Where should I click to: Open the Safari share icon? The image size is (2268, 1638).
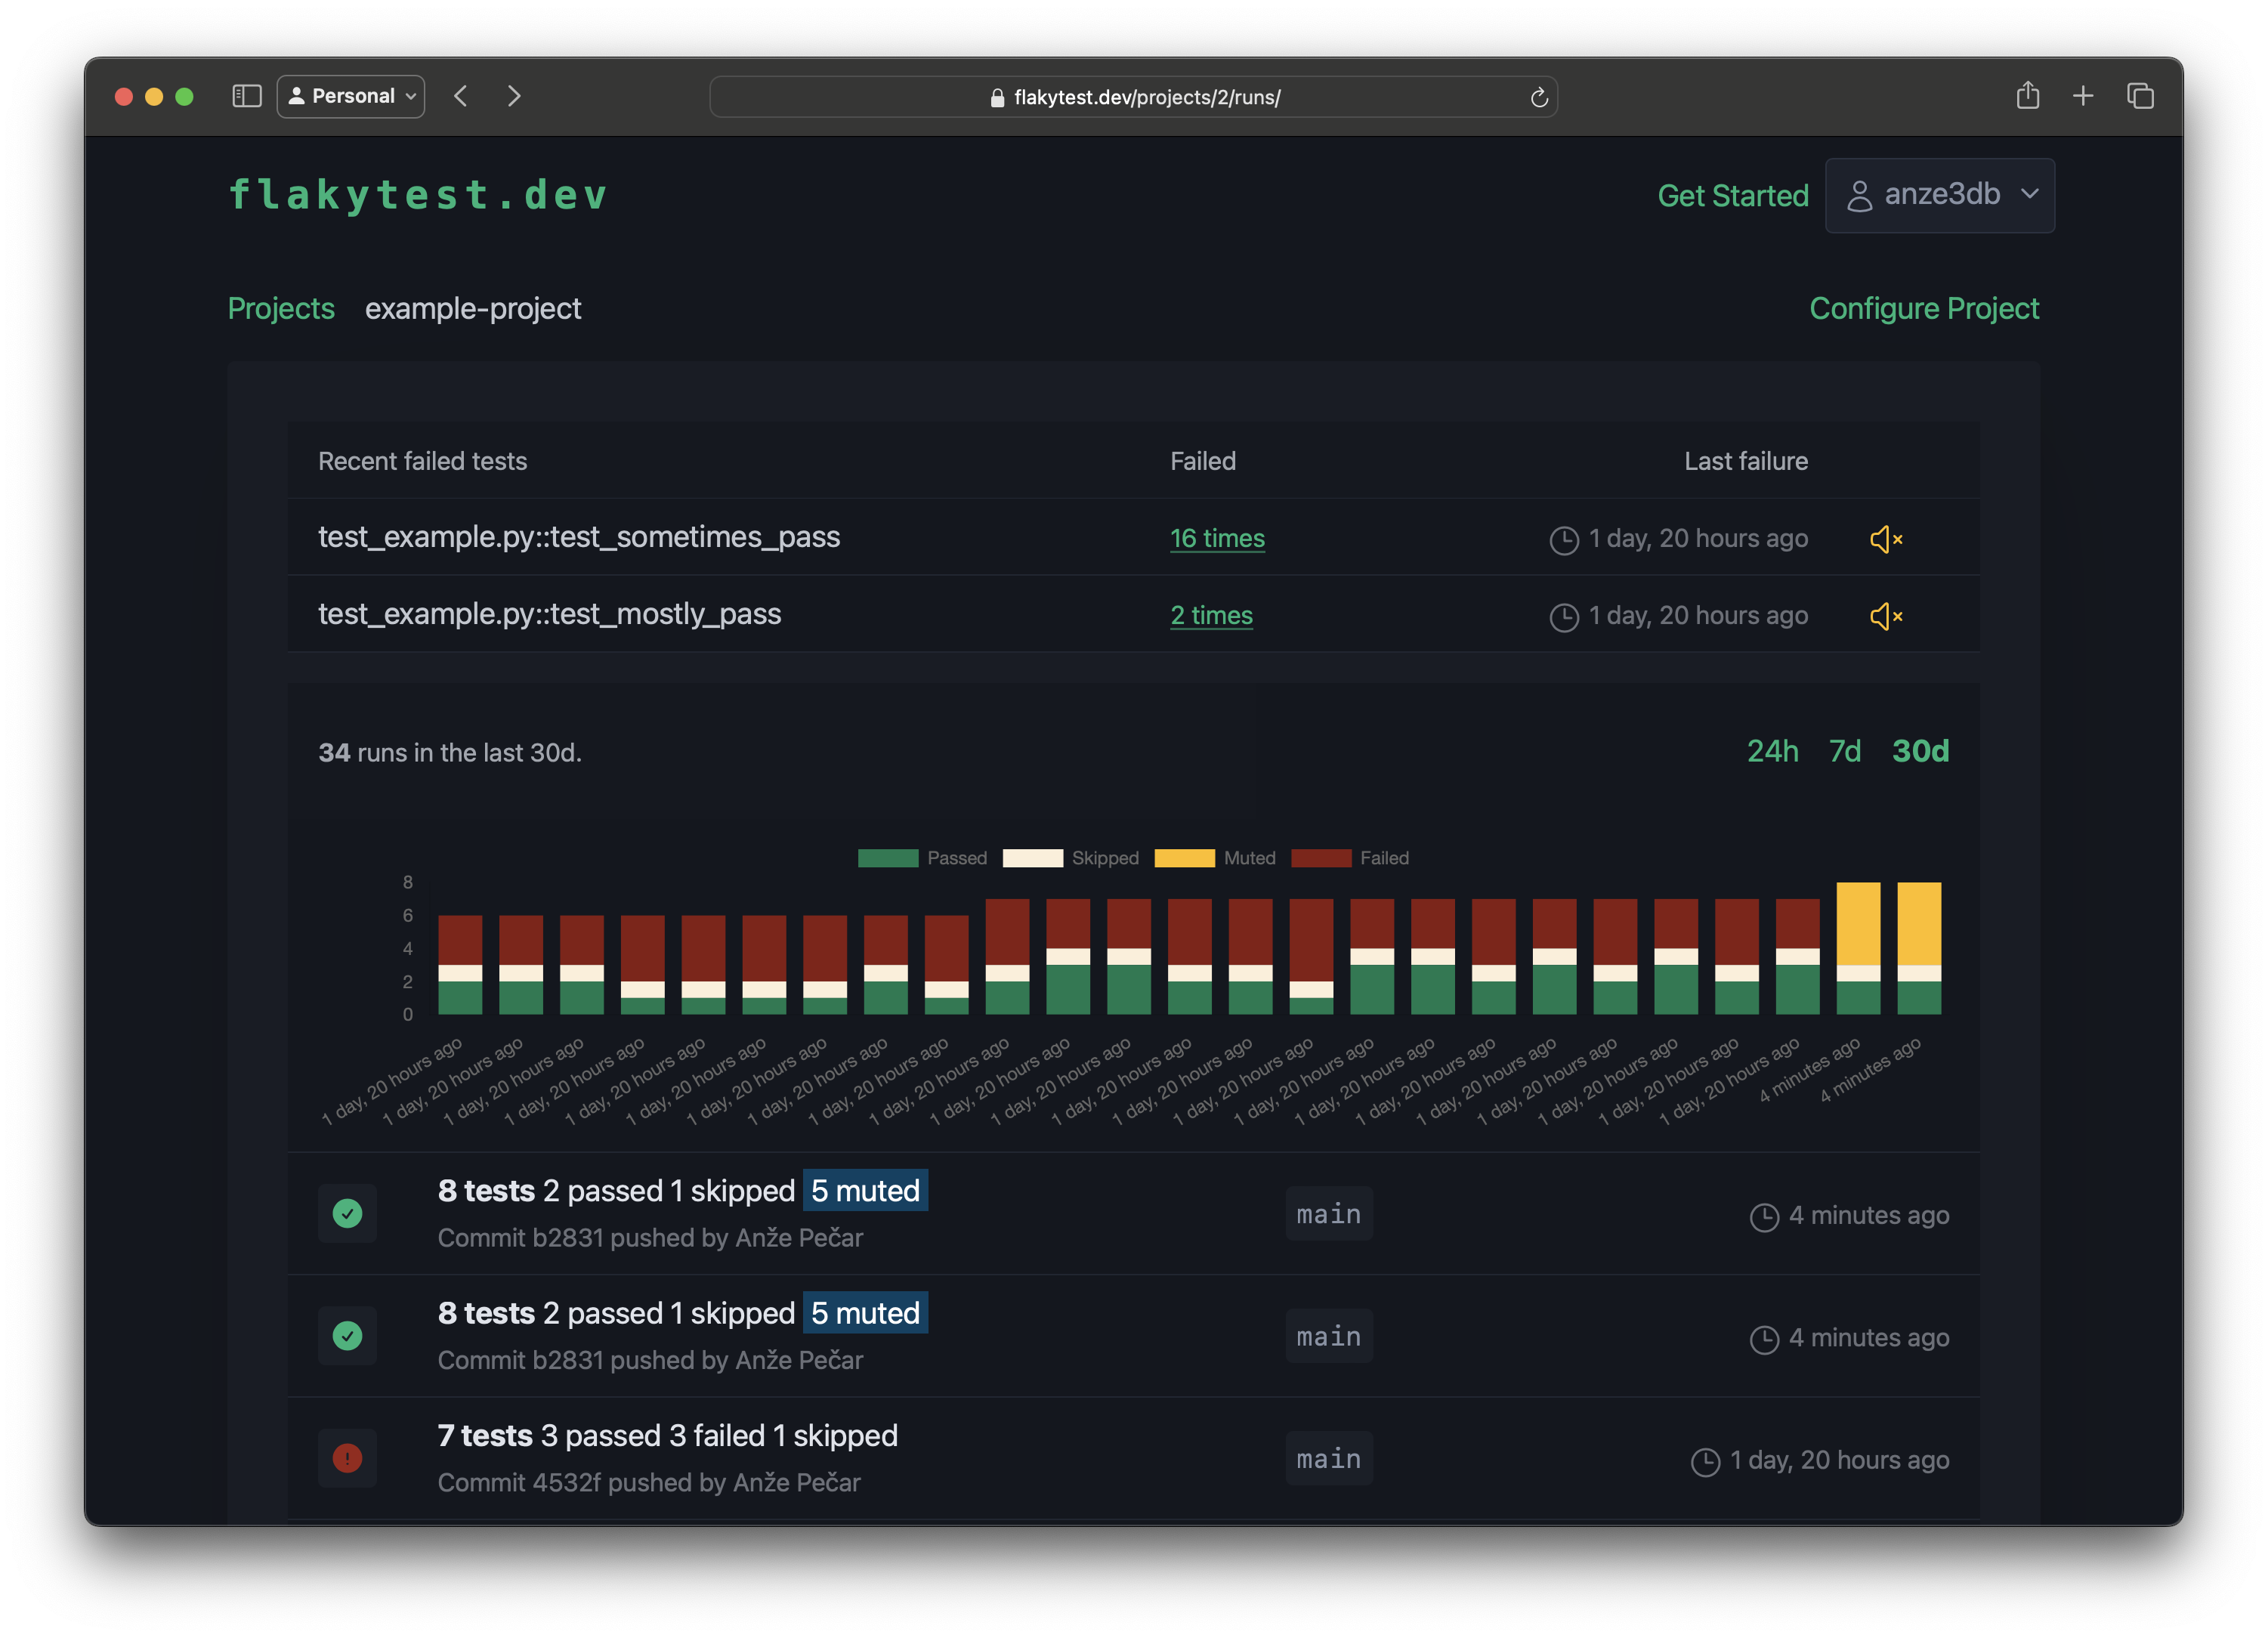pyautogui.click(x=2027, y=95)
